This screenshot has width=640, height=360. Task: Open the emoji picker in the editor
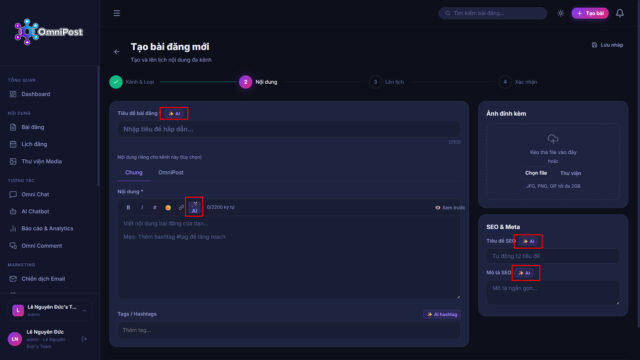click(168, 207)
